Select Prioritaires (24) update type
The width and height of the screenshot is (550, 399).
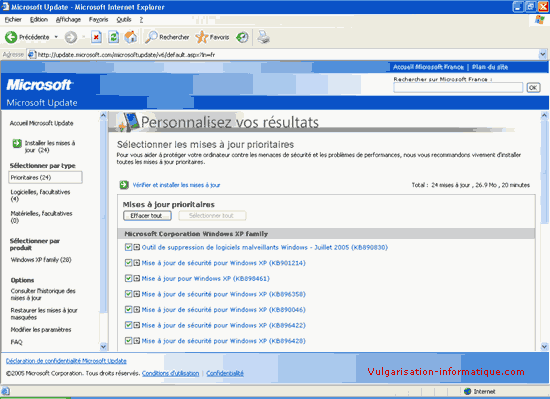click(45, 177)
